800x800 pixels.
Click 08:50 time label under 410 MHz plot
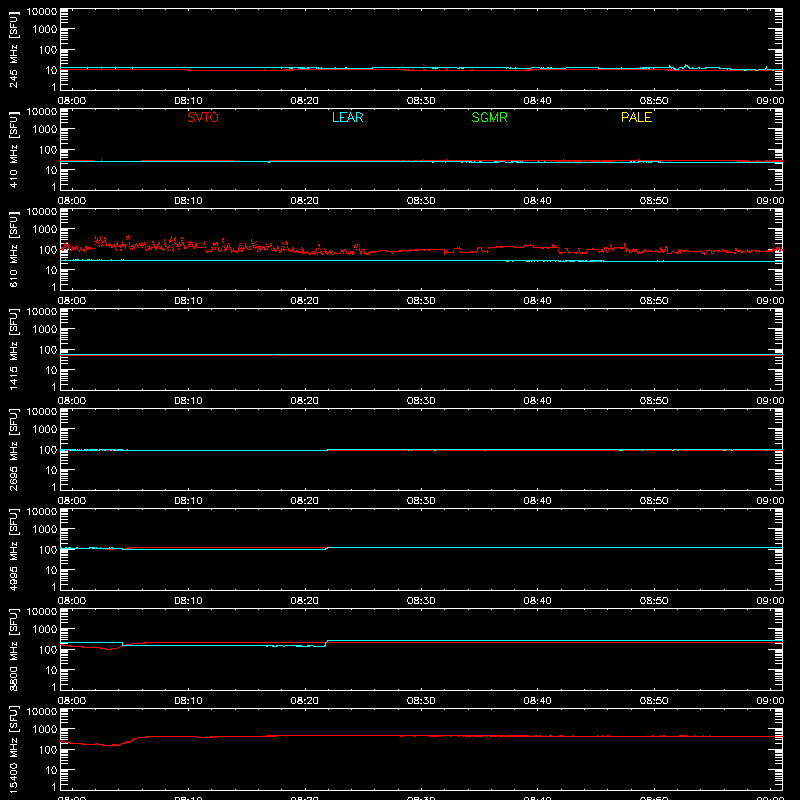click(x=654, y=201)
